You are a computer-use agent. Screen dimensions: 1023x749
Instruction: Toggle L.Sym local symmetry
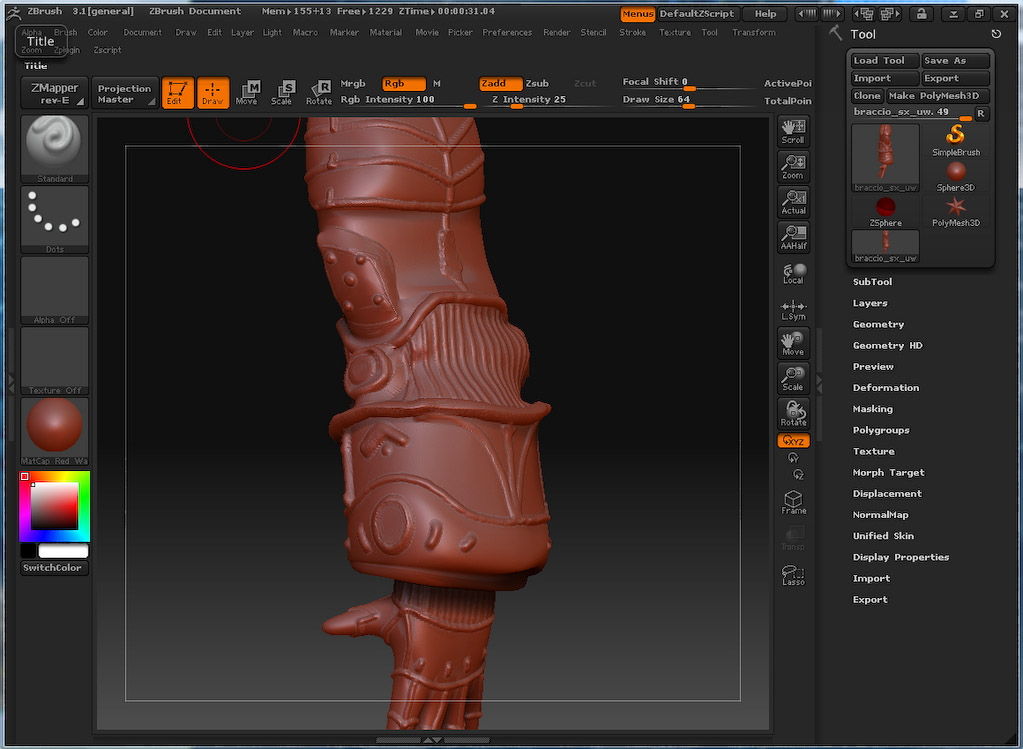click(793, 310)
